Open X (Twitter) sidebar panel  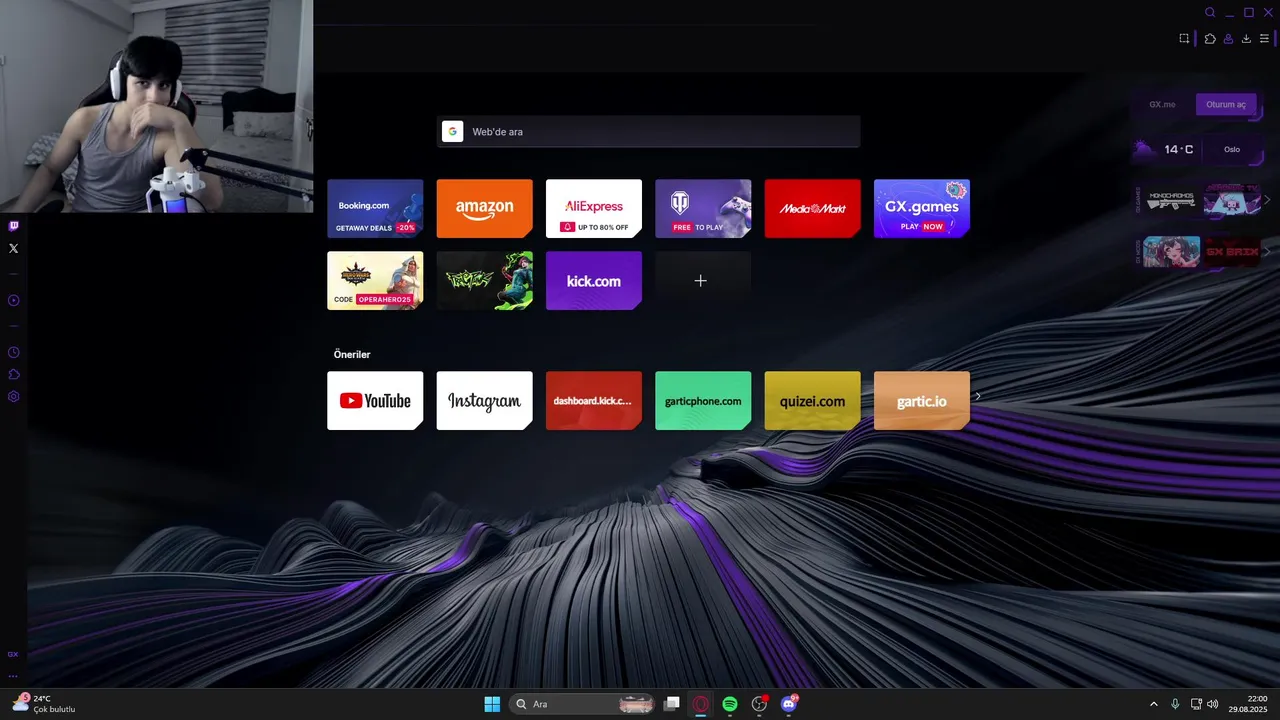[x=13, y=248]
